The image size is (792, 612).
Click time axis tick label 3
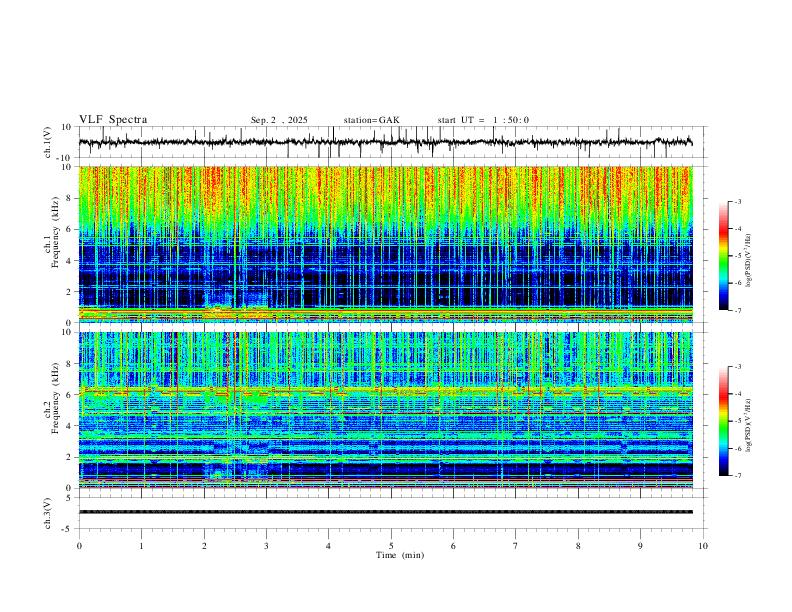point(266,546)
